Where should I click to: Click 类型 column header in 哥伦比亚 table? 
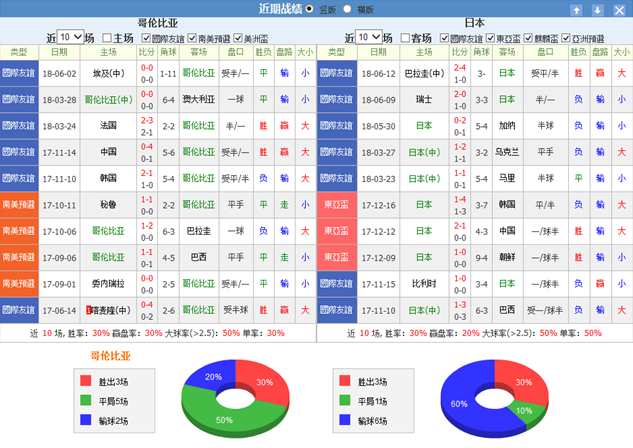coord(19,52)
